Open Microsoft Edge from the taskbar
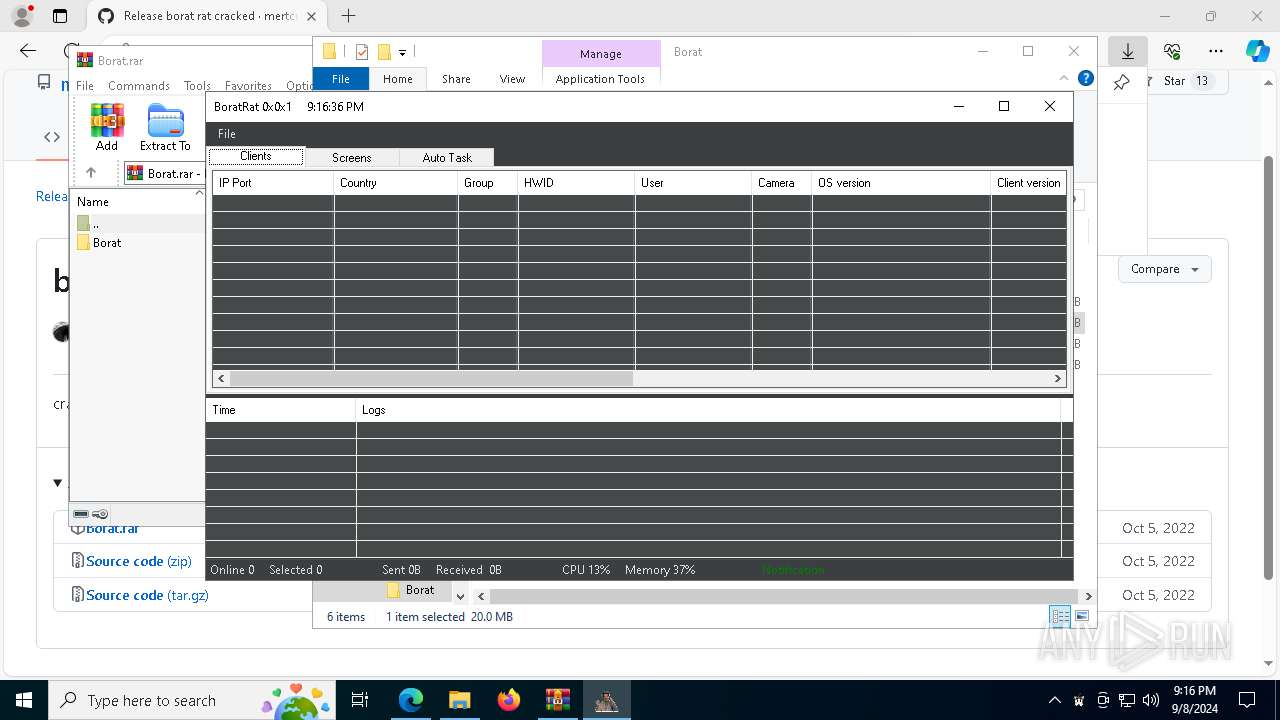 point(410,700)
